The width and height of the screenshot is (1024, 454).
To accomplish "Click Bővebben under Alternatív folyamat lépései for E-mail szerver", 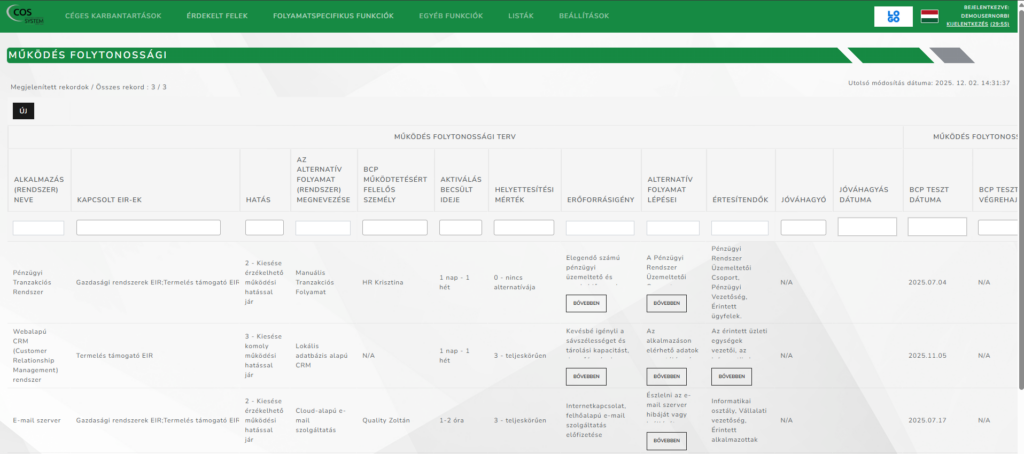I will tap(666, 441).
